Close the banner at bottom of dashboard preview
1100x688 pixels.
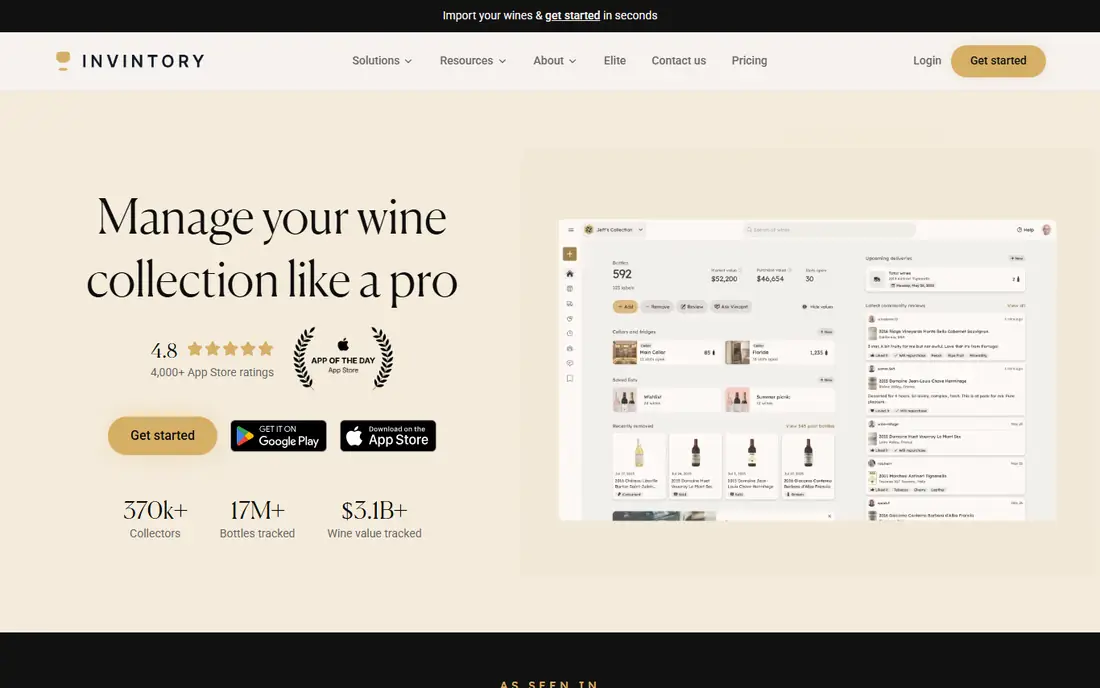coord(829,516)
